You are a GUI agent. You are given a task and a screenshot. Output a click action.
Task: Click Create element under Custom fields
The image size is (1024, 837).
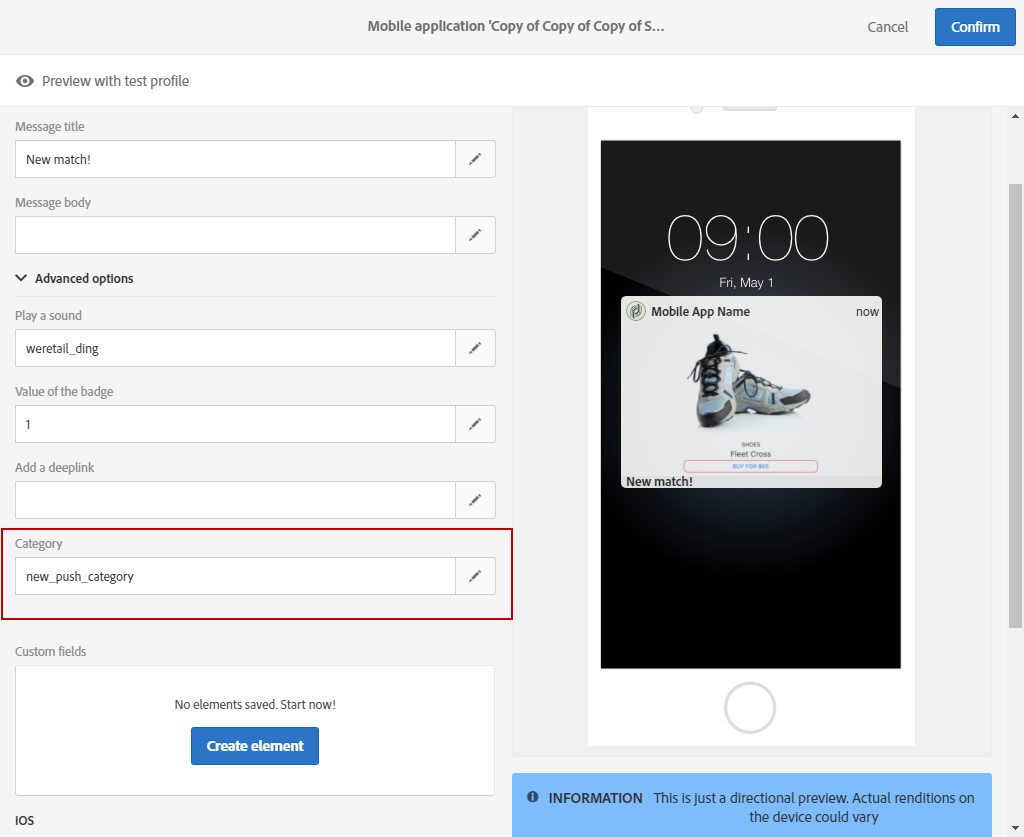tap(255, 746)
